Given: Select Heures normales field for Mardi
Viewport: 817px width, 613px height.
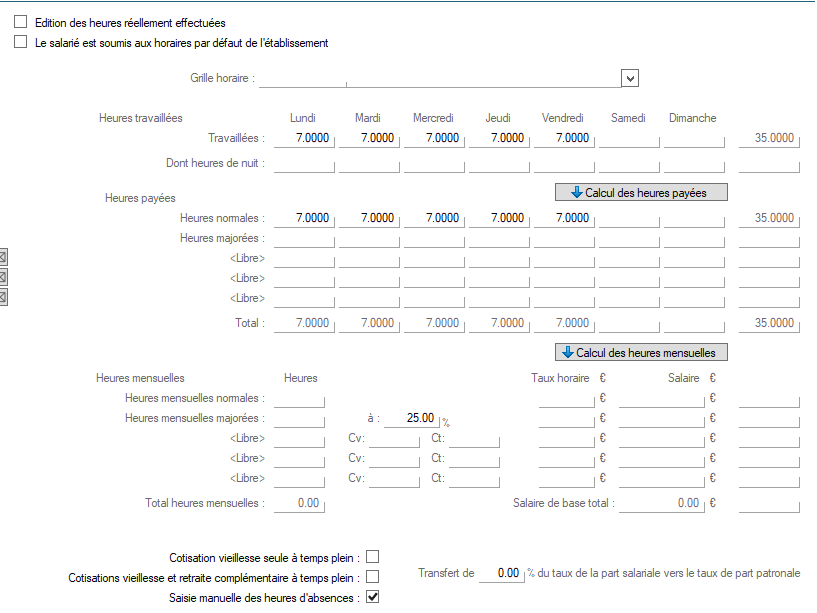Looking at the screenshot, I should point(369,218).
